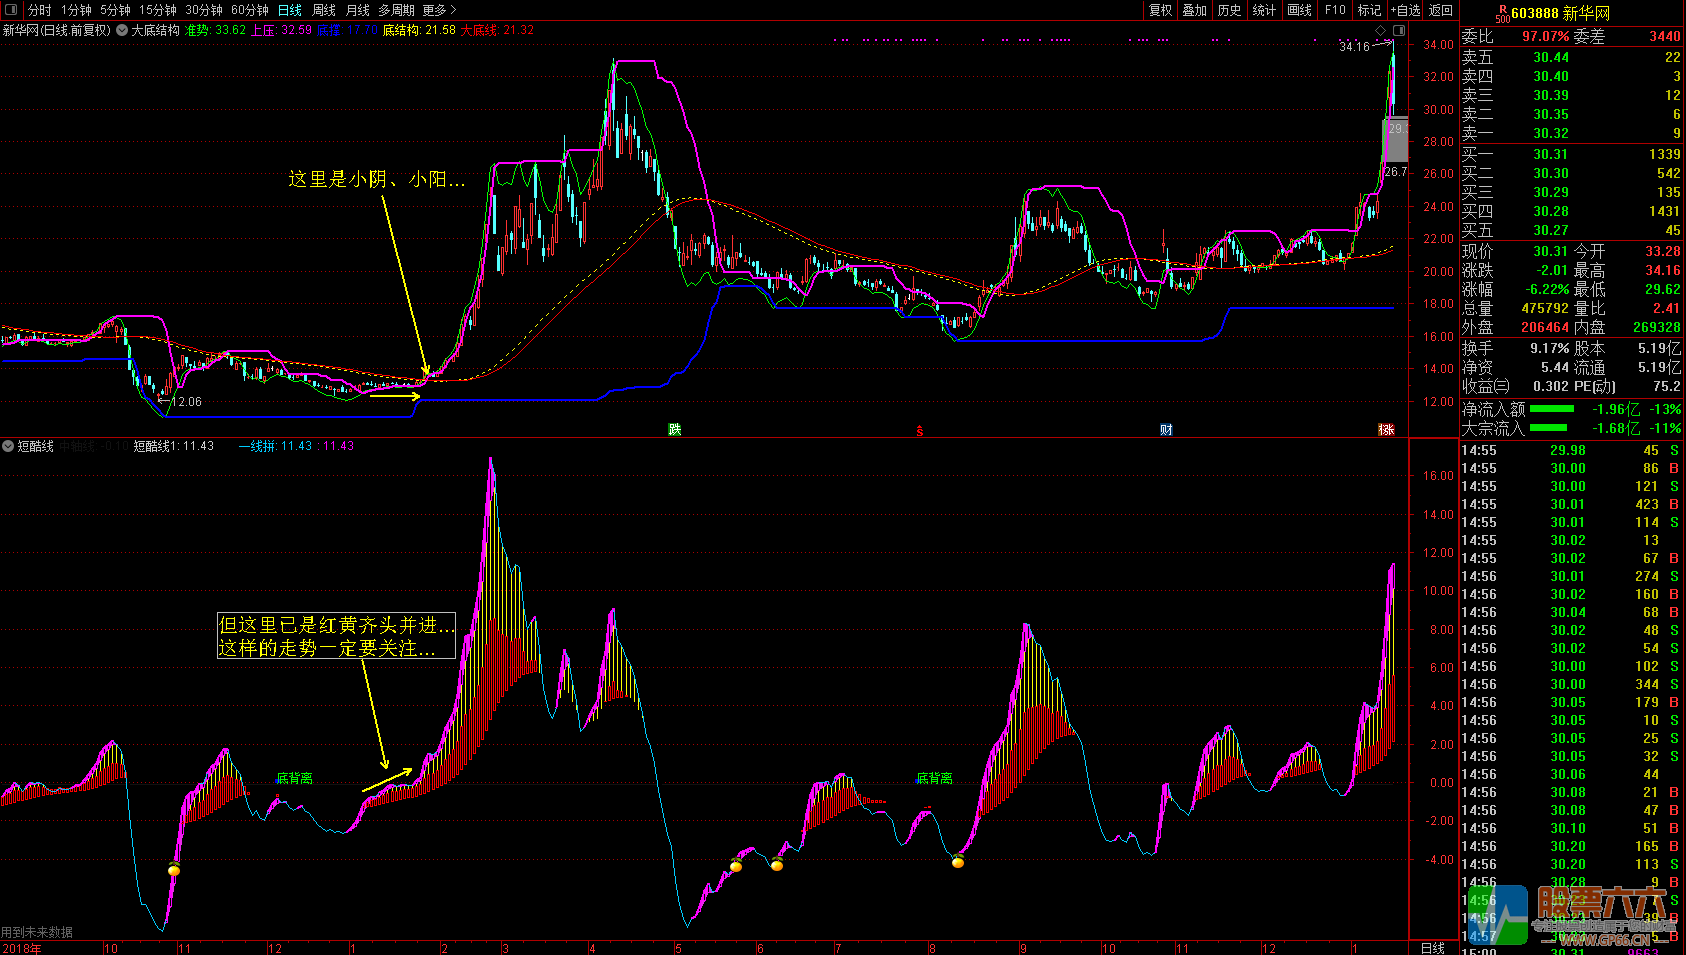This screenshot has width=1686, height=955.
Task: Click the 日线 label at bottom-right of timeline
Action: pos(1432,948)
